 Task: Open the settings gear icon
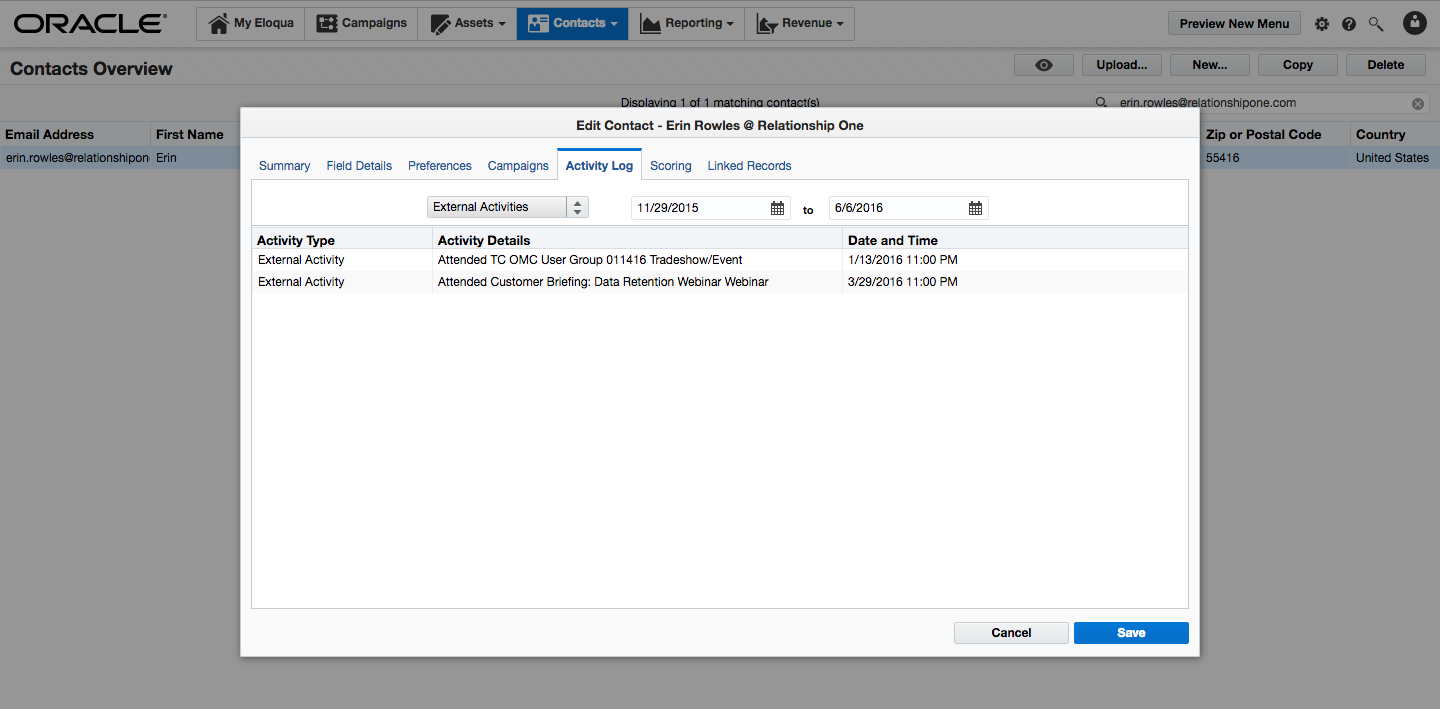pos(1321,23)
